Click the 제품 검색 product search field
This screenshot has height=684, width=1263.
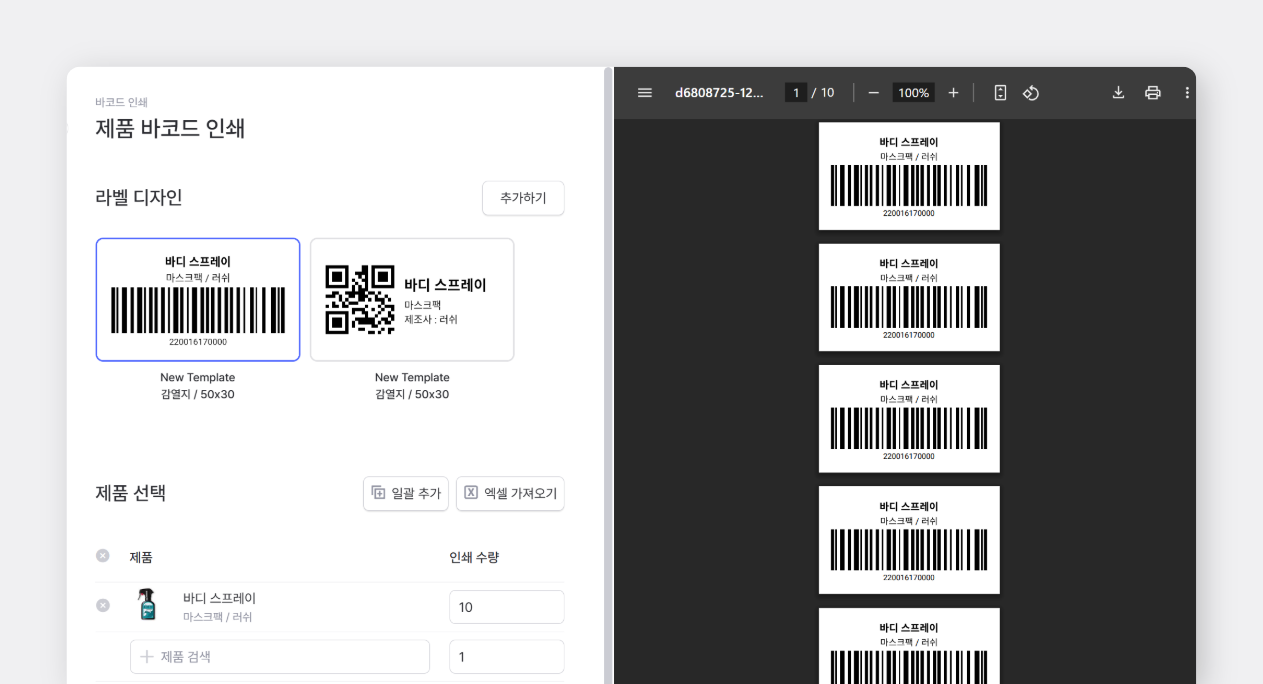point(280,656)
